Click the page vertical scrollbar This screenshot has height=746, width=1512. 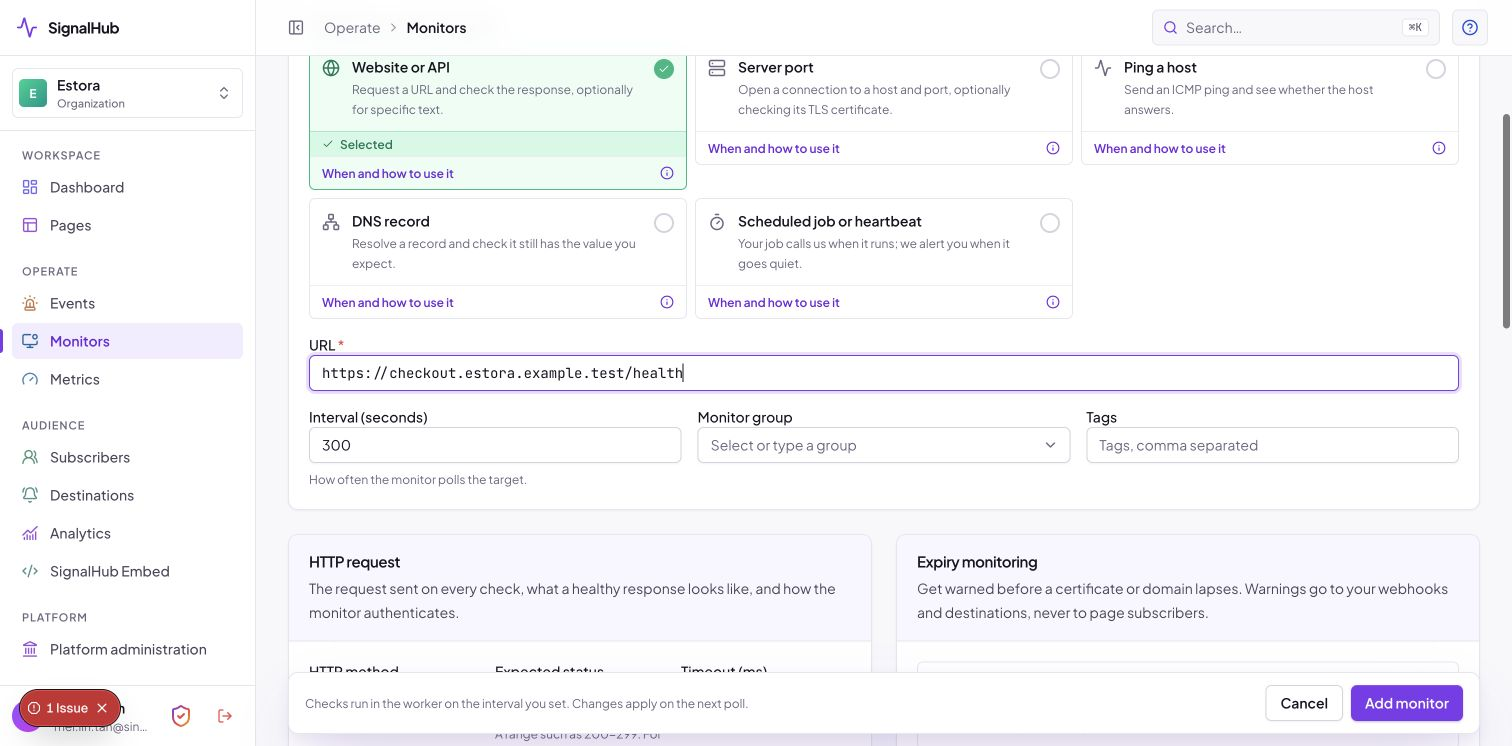[1507, 221]
